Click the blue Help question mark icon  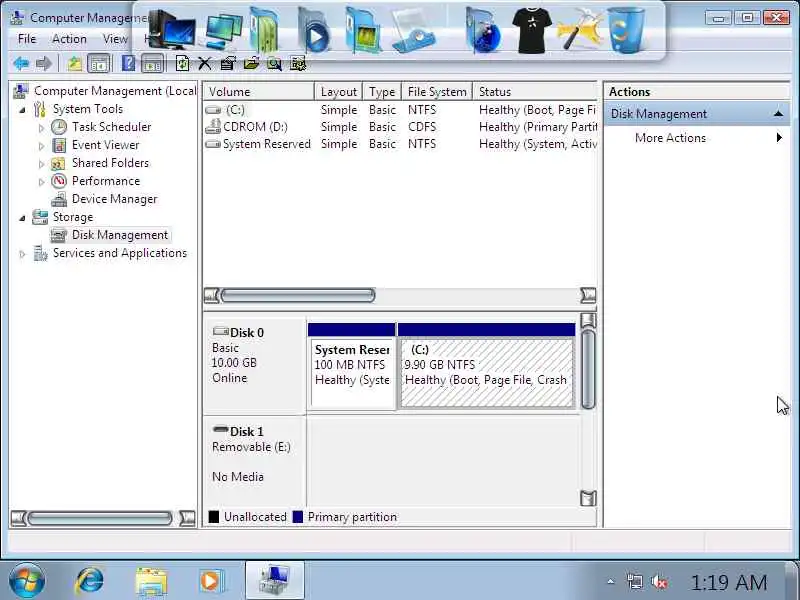(x=128, y=64)
